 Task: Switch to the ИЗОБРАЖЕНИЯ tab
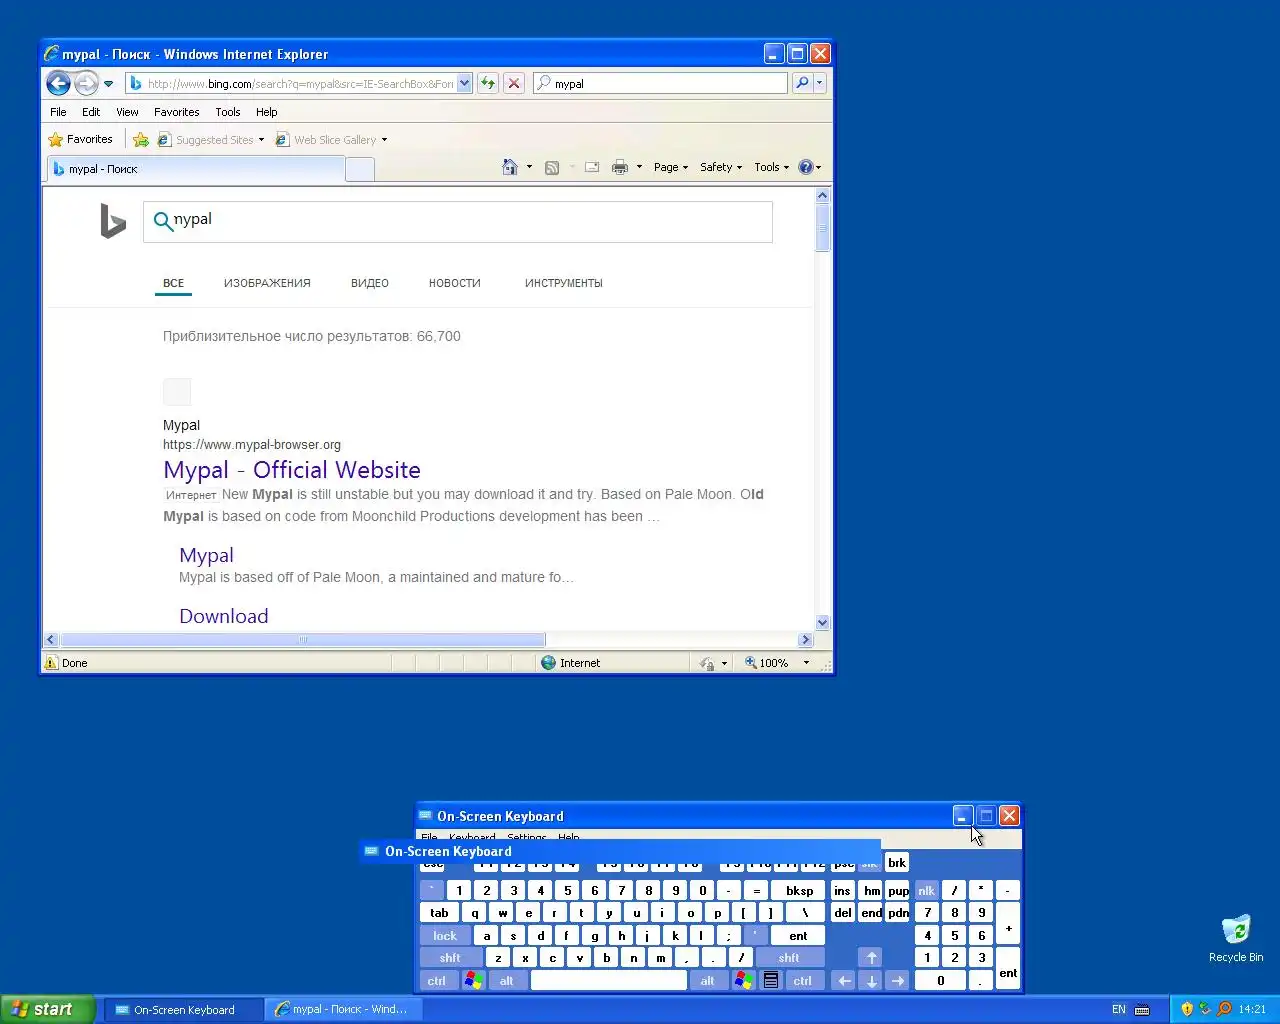point(267,283)
